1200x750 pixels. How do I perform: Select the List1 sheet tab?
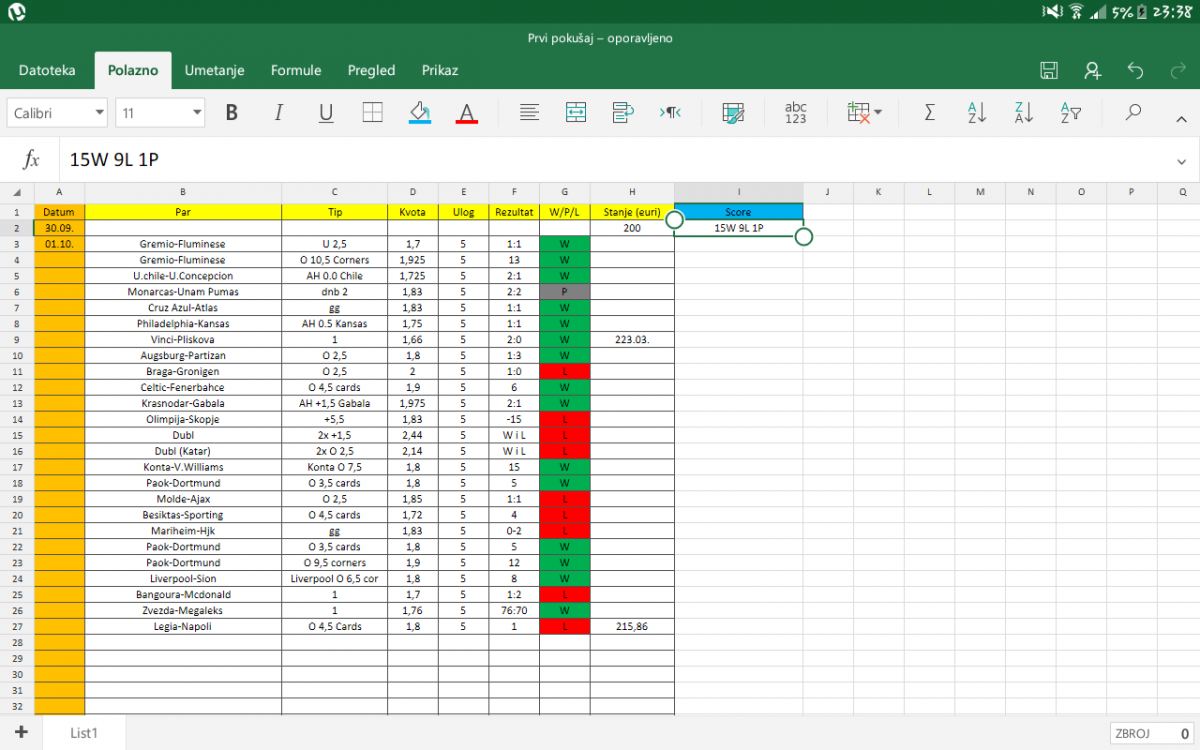(84, 733)
